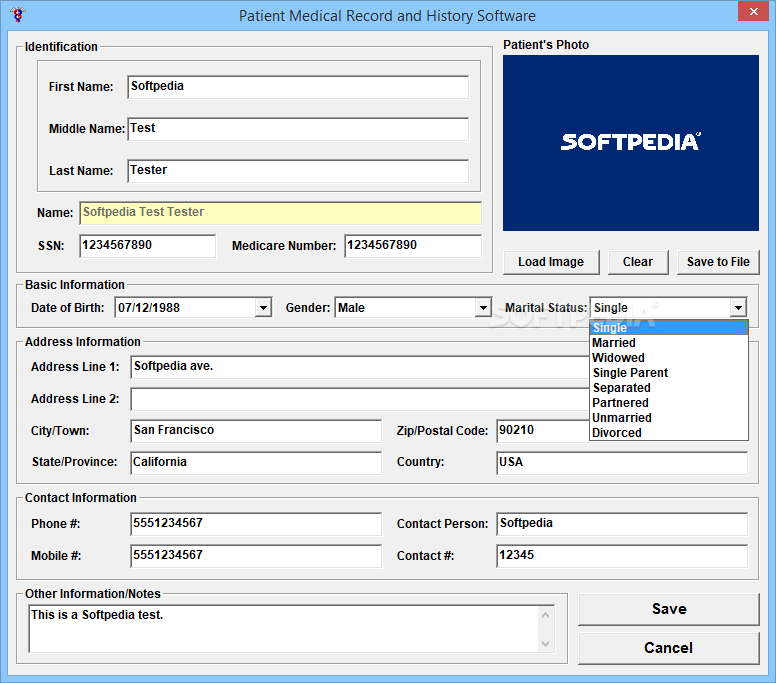Open the Date of Birth dropdown arrow

click(263, 308)
